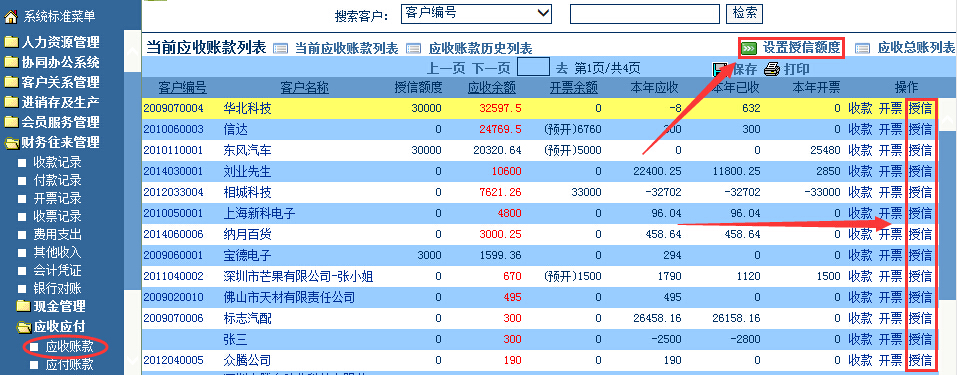
Task: Click 授信 for 宝德电子
Action: click(x=920, y=255)
